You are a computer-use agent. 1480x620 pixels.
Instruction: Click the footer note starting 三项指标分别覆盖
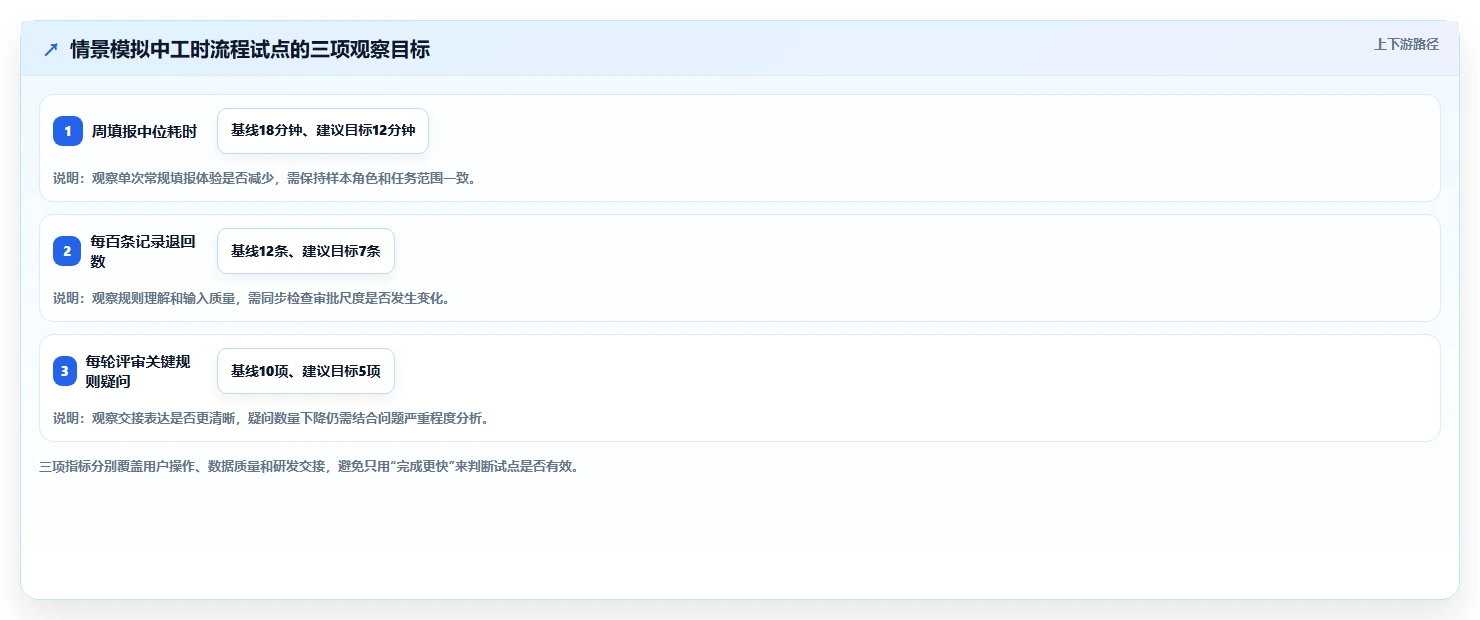[x=309, y=466]
